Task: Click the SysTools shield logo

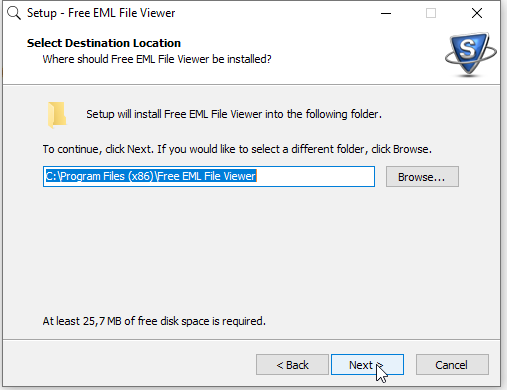Action: tap(470, 55)
